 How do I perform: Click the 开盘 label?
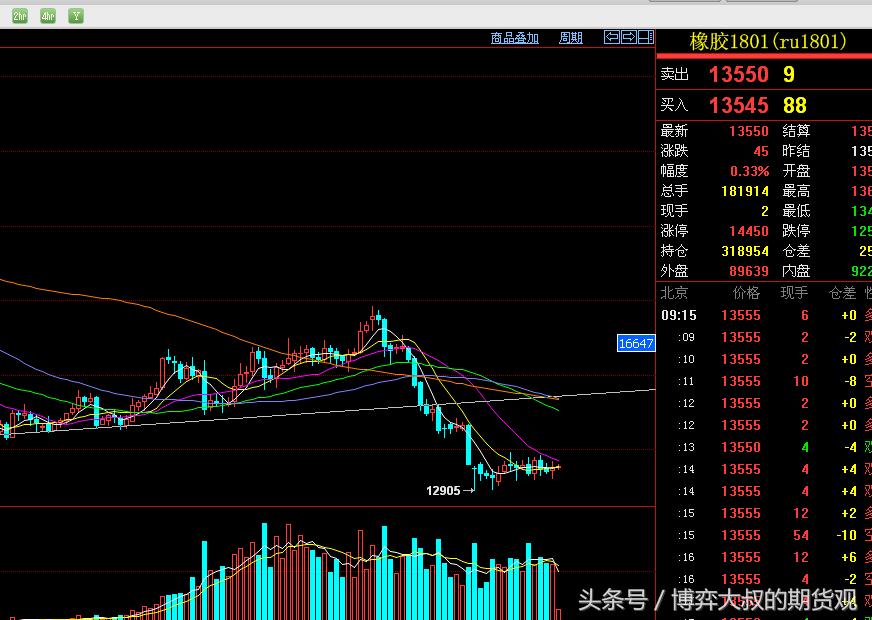point(796,171)
